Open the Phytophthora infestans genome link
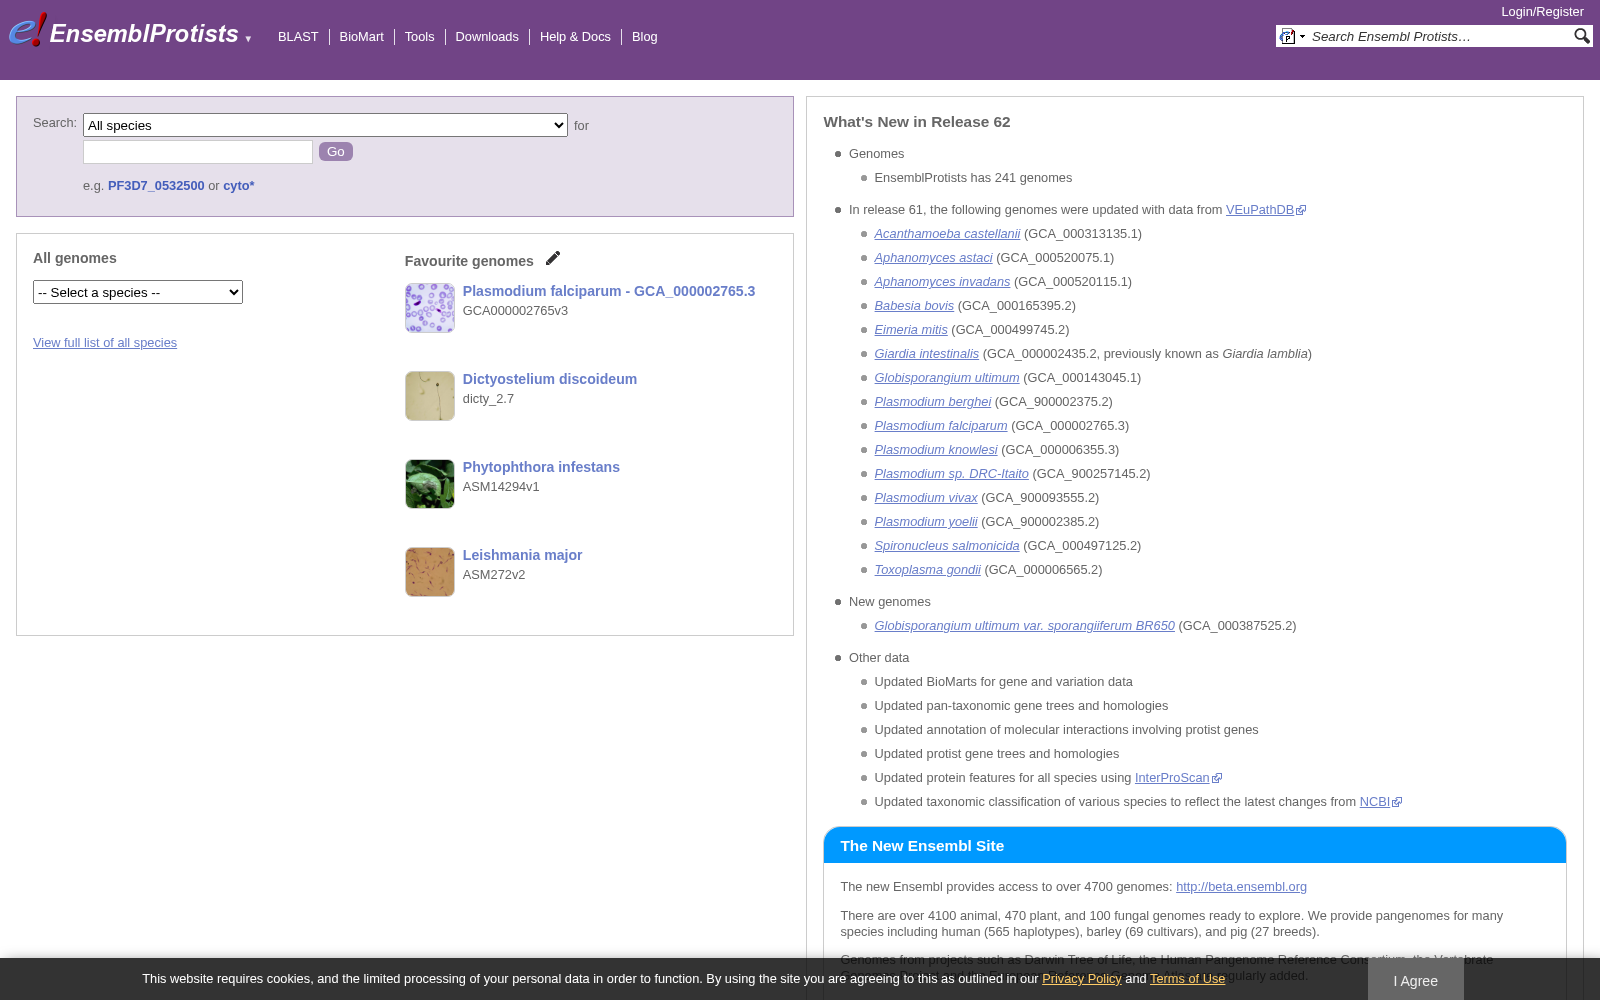 click(541, 467)
